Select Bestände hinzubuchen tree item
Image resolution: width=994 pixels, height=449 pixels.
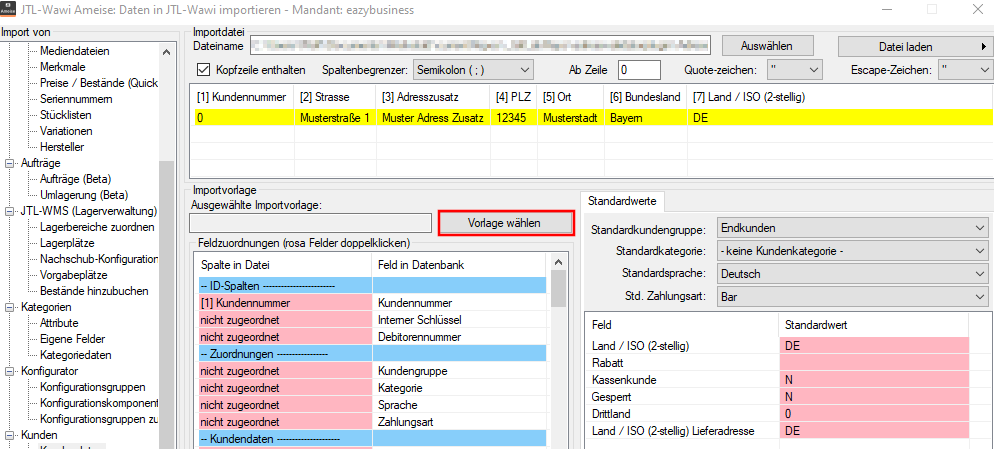pos(94,291)
